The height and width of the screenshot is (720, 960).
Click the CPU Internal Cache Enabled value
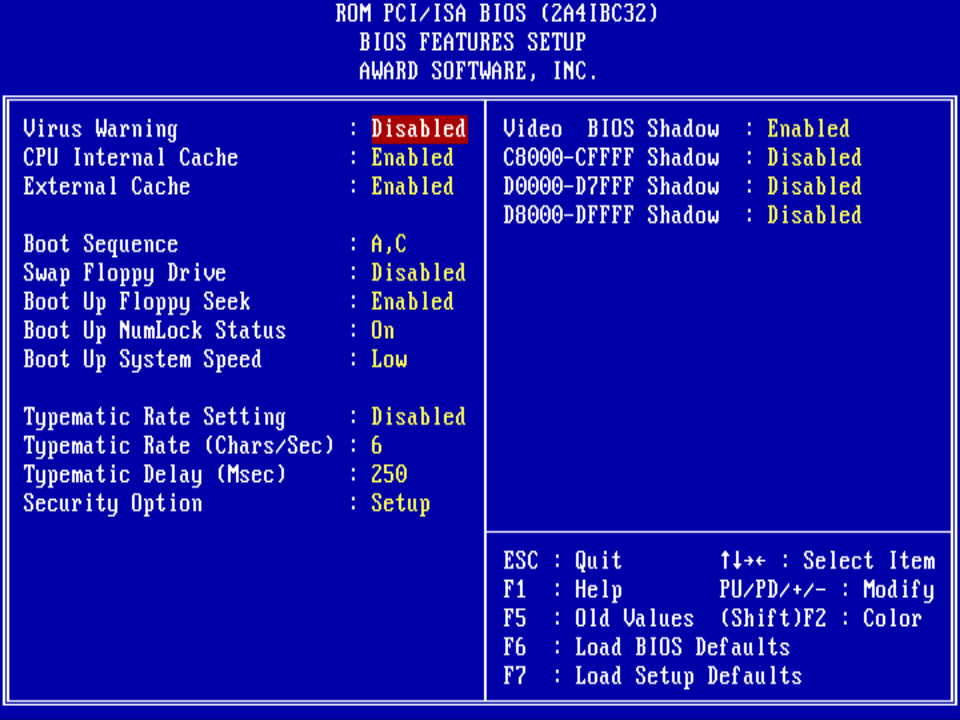tap(413, 158)
